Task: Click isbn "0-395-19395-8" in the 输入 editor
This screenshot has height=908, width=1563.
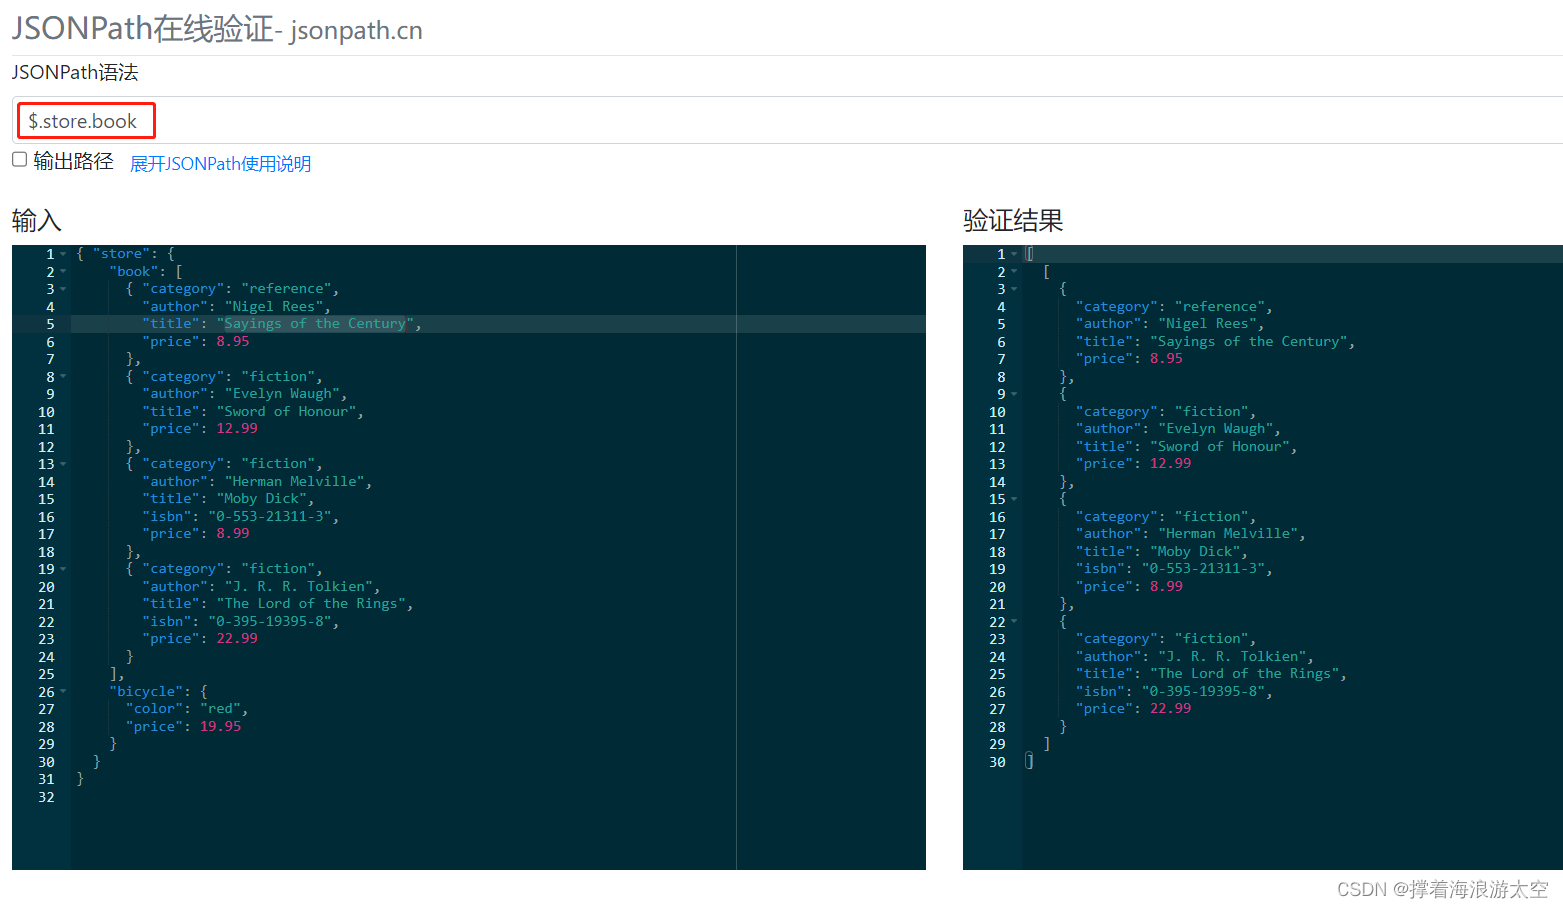Action: click(x=270, y=622)
